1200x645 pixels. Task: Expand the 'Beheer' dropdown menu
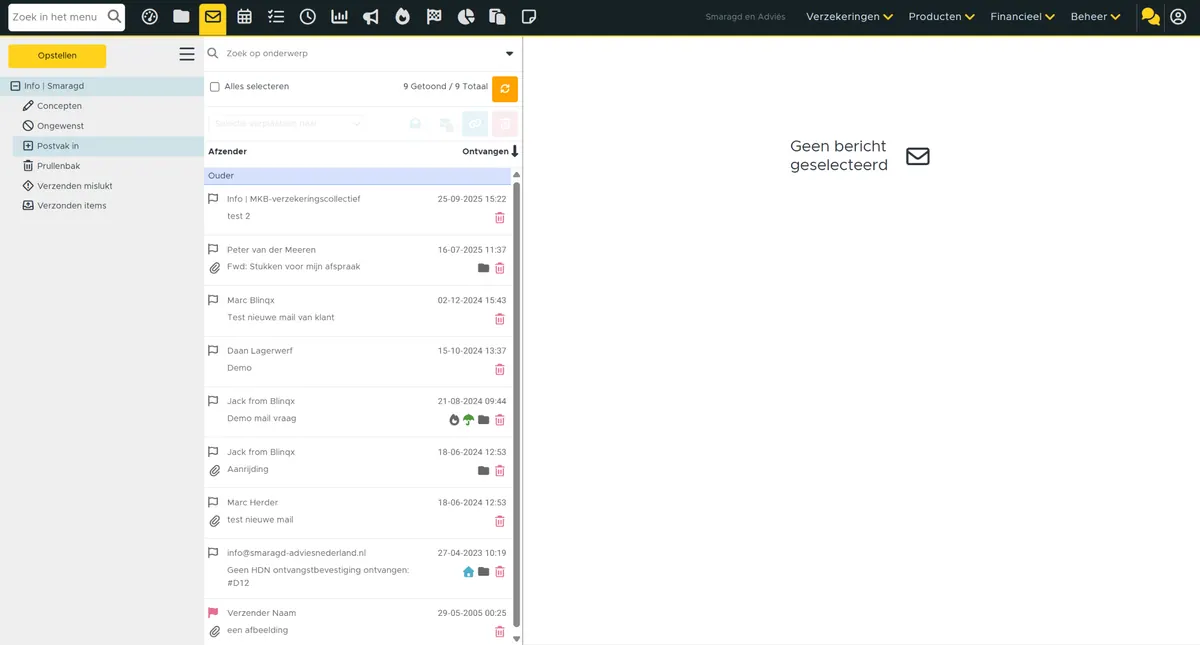pos(1095,17)
